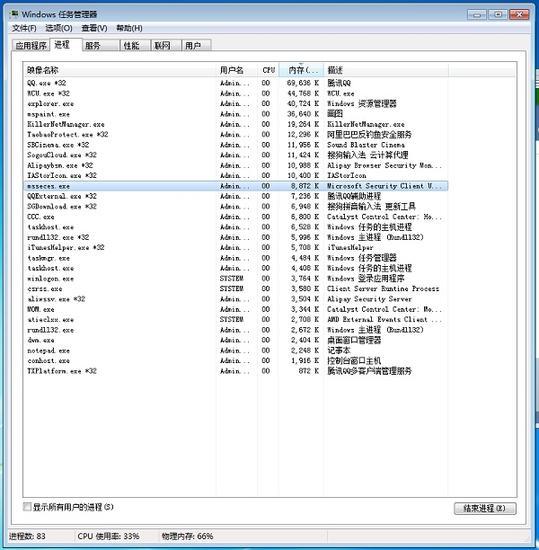Image resolution: width=539 pixels, height=550 pixels.
Task: Select the KillerNetManager.exe process row
Action: click(236, 124)
